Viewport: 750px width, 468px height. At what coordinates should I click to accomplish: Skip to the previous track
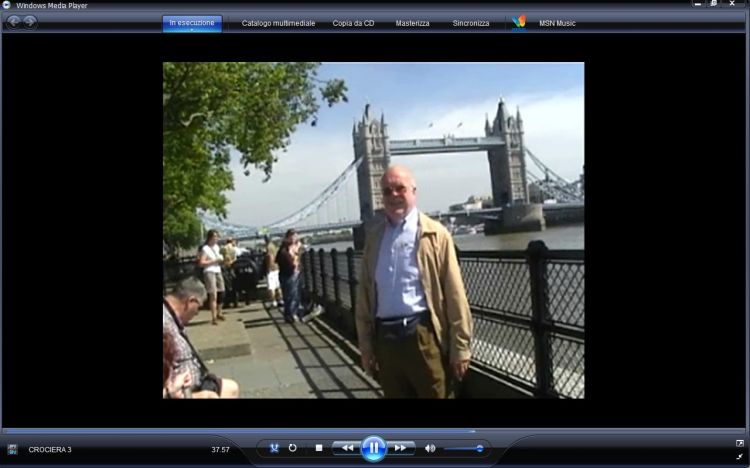point(346,448)
